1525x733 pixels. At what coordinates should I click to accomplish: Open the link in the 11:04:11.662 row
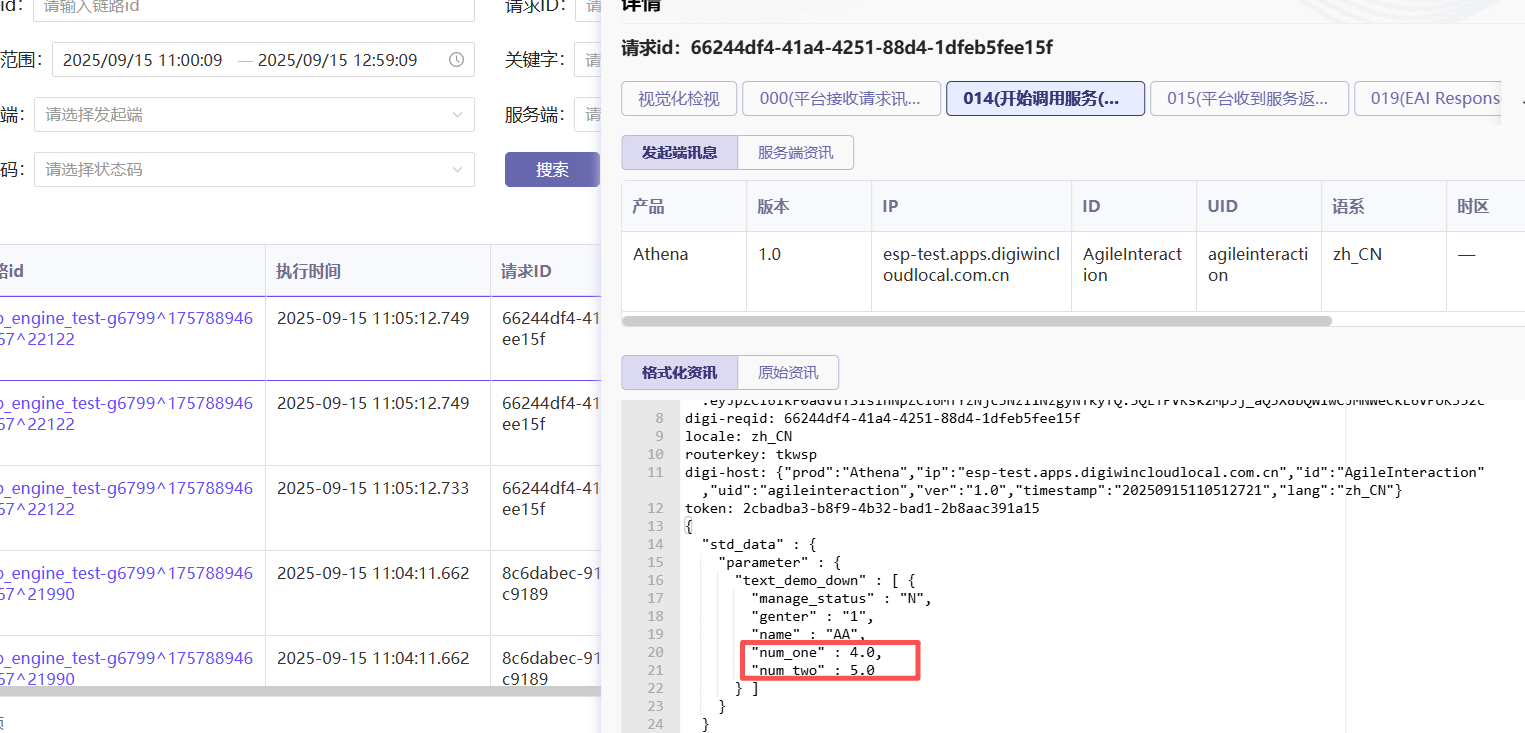tap(126, 583)
